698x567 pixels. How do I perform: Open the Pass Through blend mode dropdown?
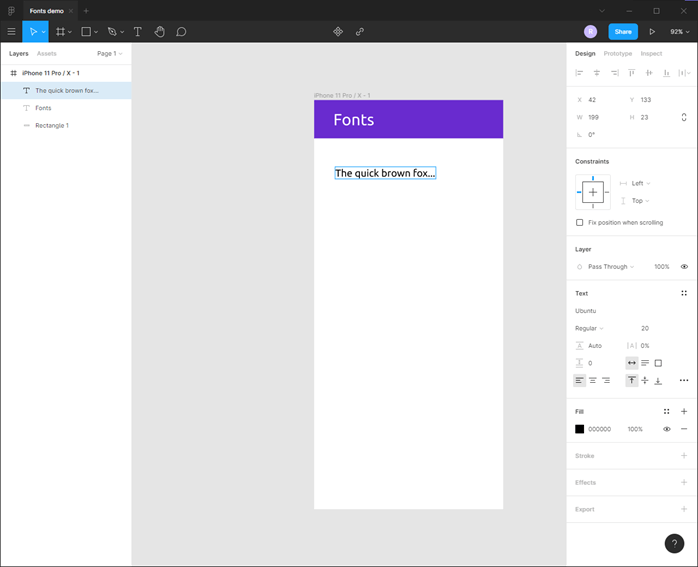coord(610,267)
